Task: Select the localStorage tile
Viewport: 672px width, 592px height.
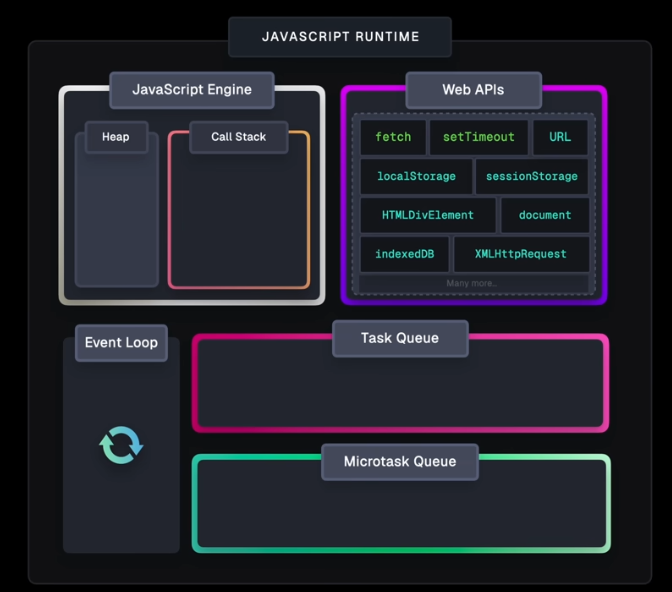Action: coord(416,176)
